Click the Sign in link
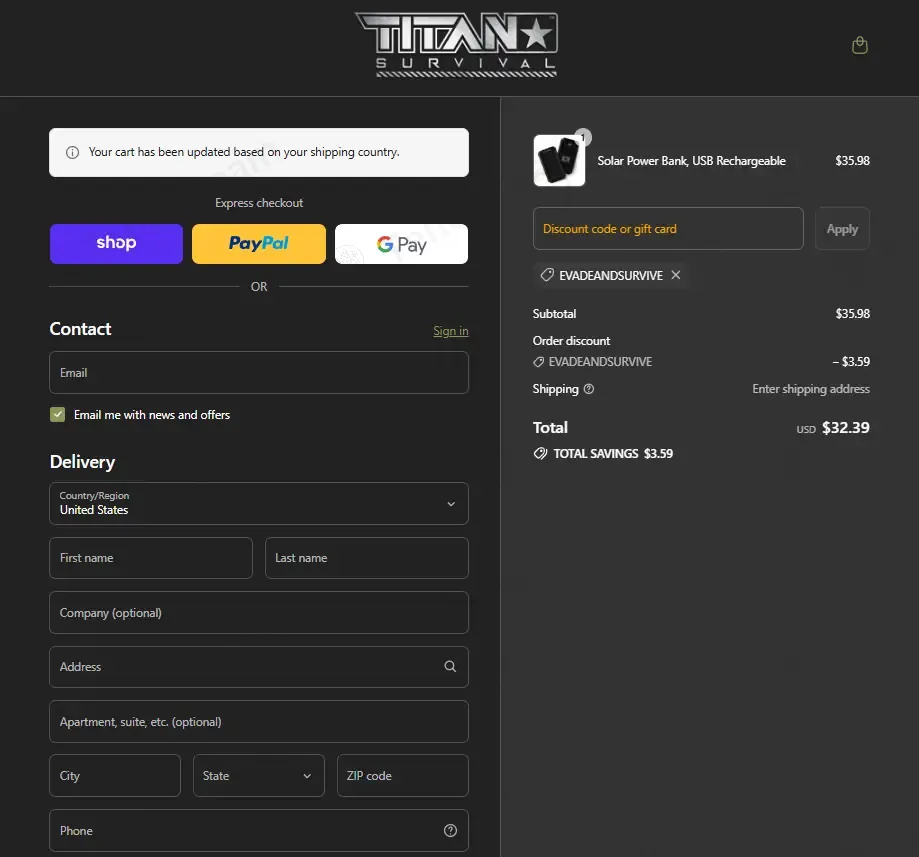Viewport: 919px width, 857px height. click(x=451, y=331)
